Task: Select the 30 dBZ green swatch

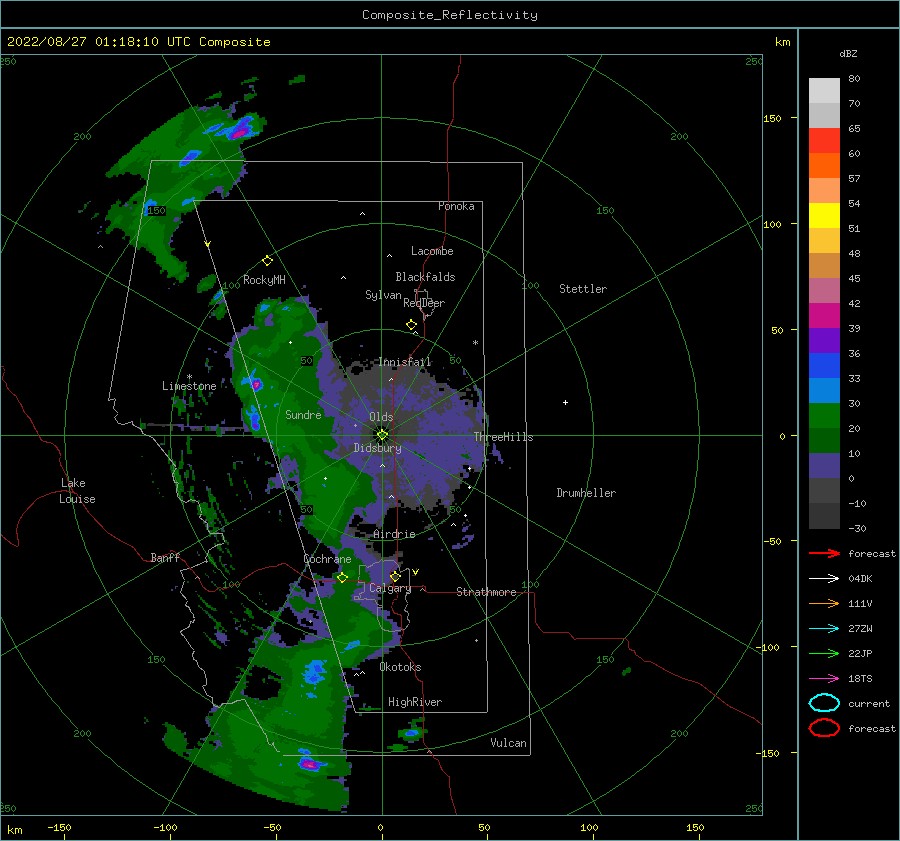Action: [x=824, y=416]
